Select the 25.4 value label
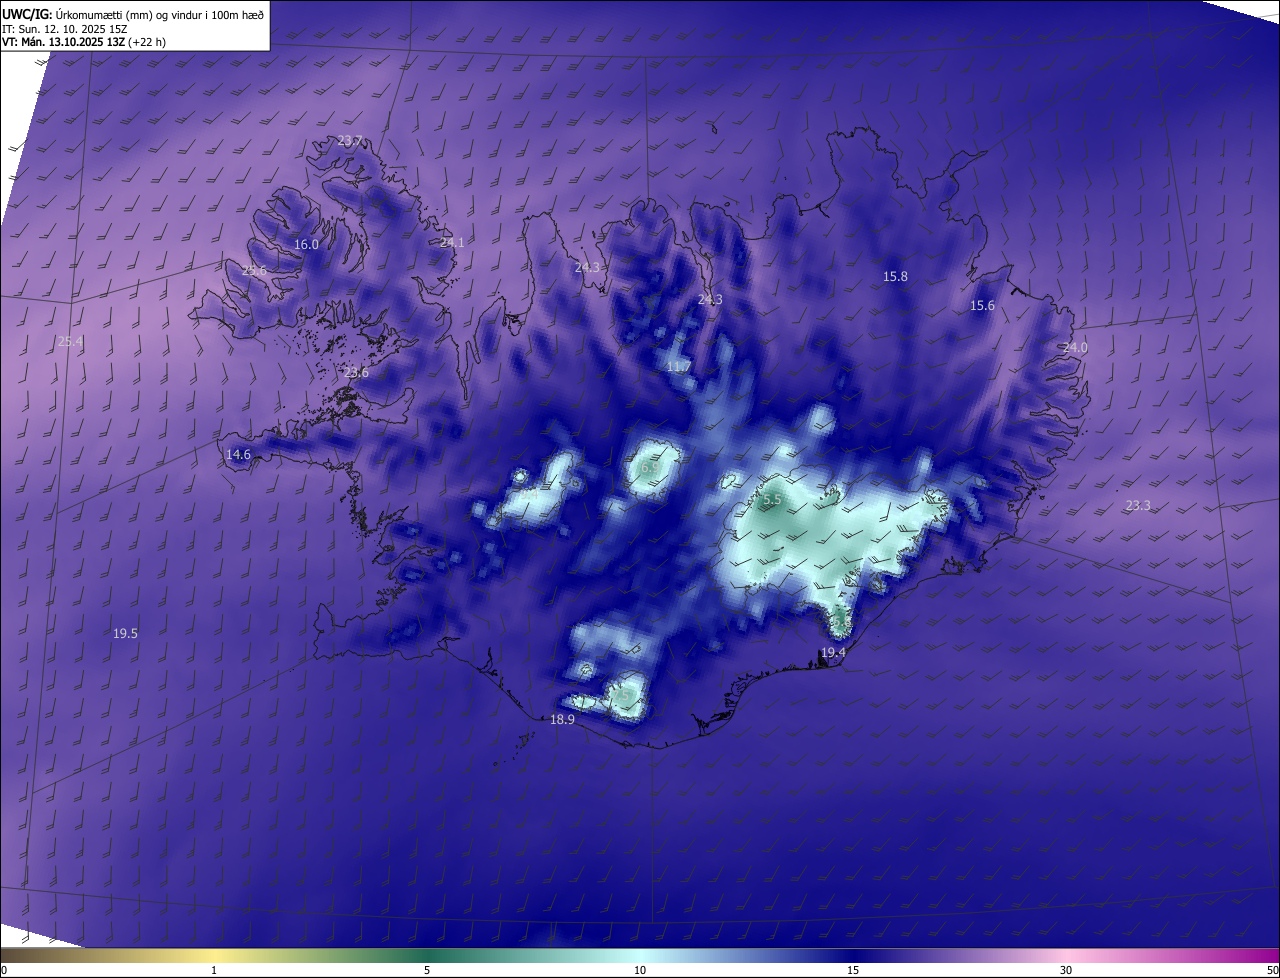1280x978 pixels. pyautogui.click(x=70, y=342)
